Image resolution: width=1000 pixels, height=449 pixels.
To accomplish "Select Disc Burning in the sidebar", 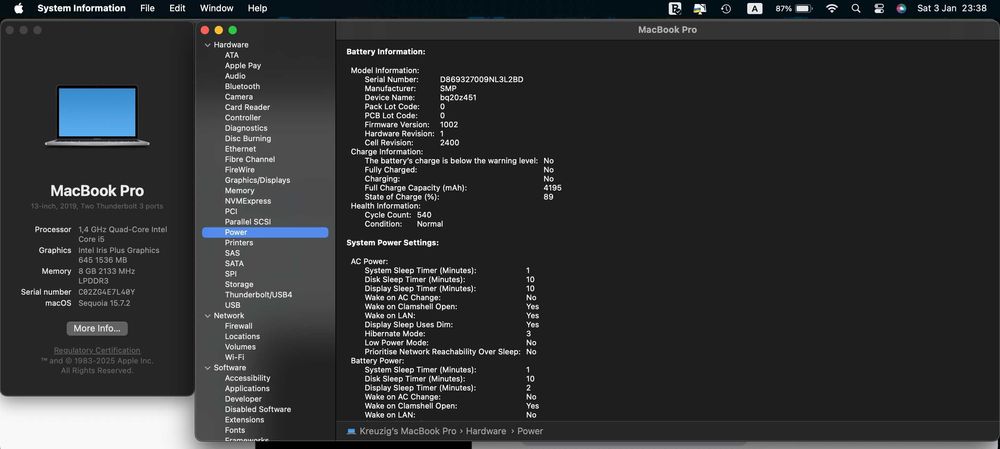I will pyautogui.click(x=247, y=138).
